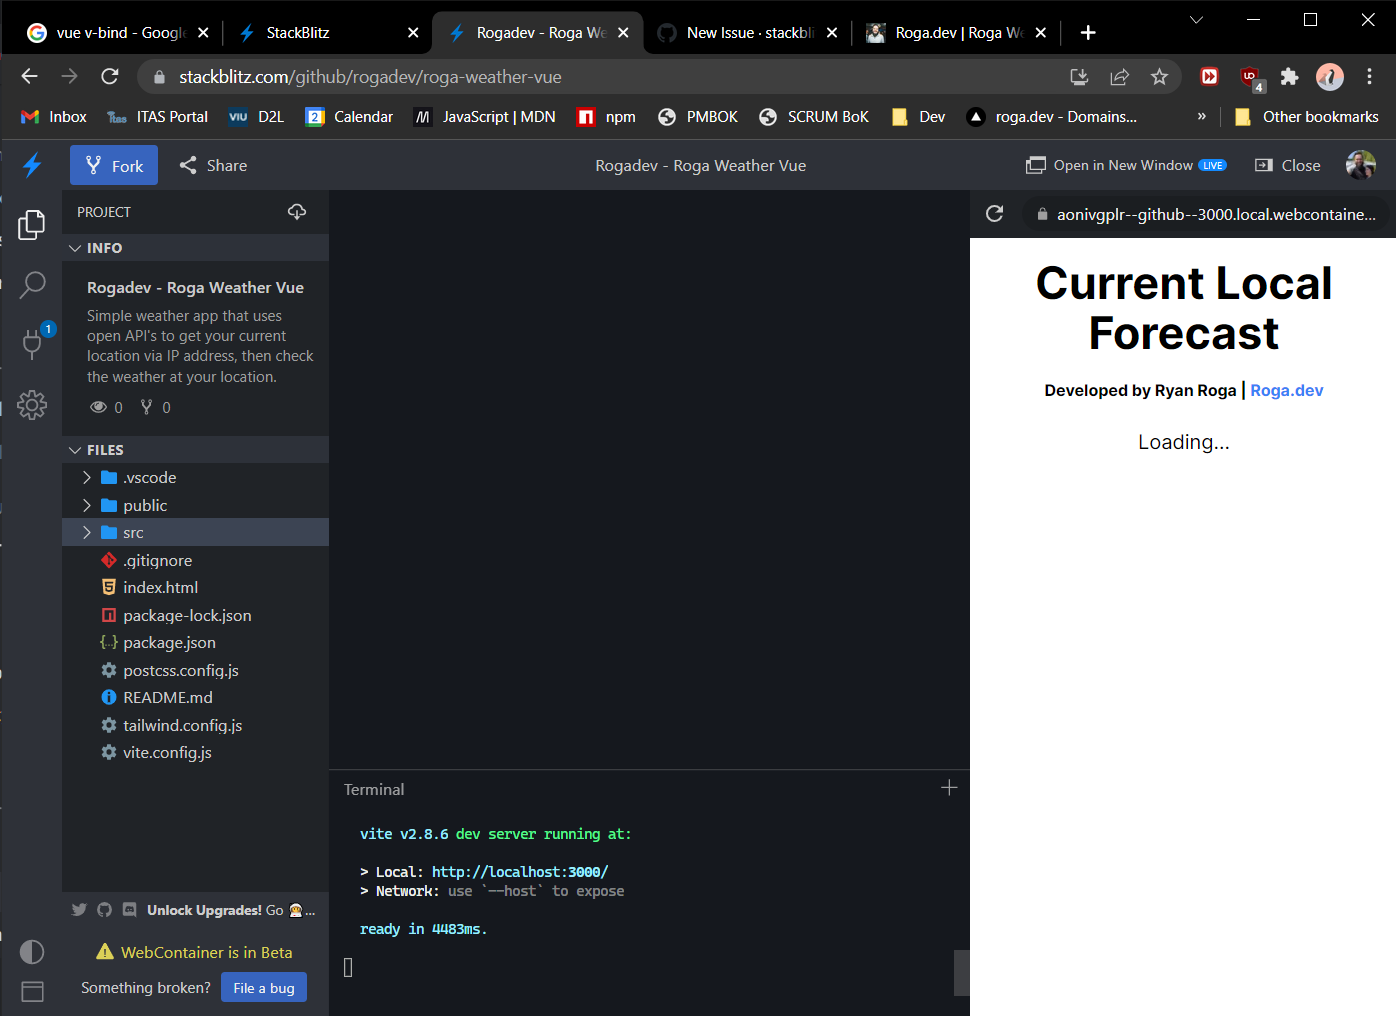
Task: Collapse the INFO section
Action: point(76,247)
